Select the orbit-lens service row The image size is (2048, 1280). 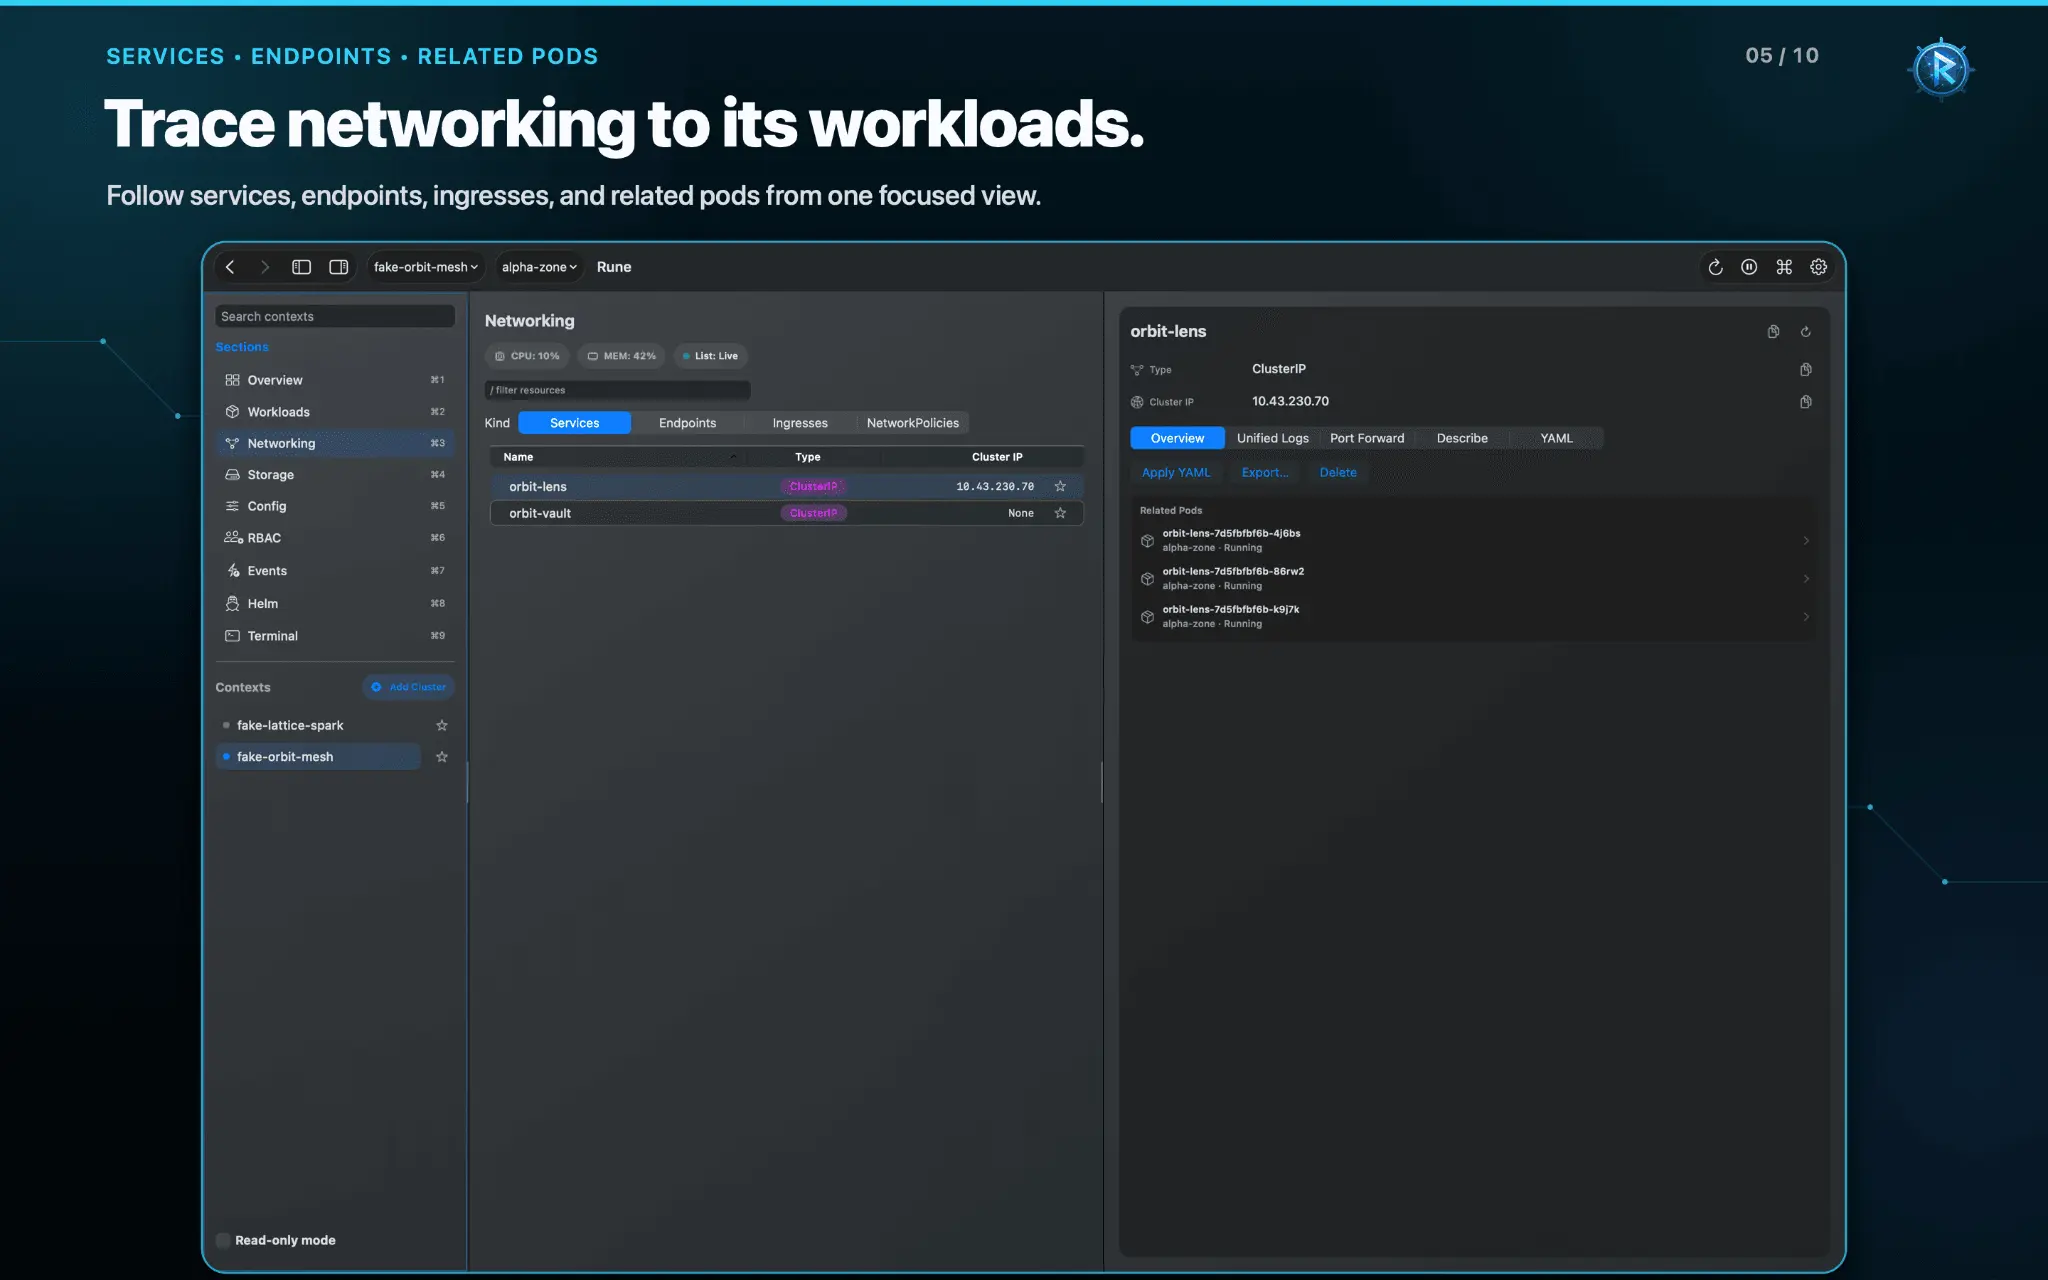tap(786, 487)
